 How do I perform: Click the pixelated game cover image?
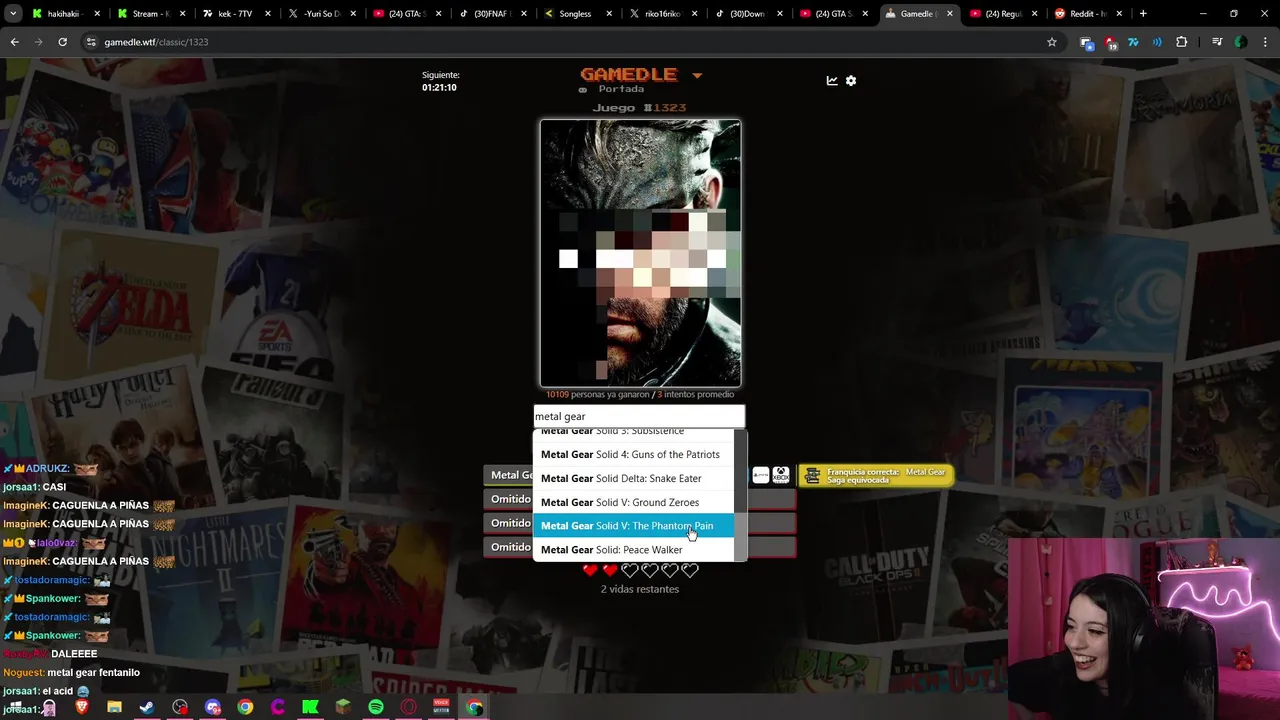pyautogui.click(x=640, y=253)
